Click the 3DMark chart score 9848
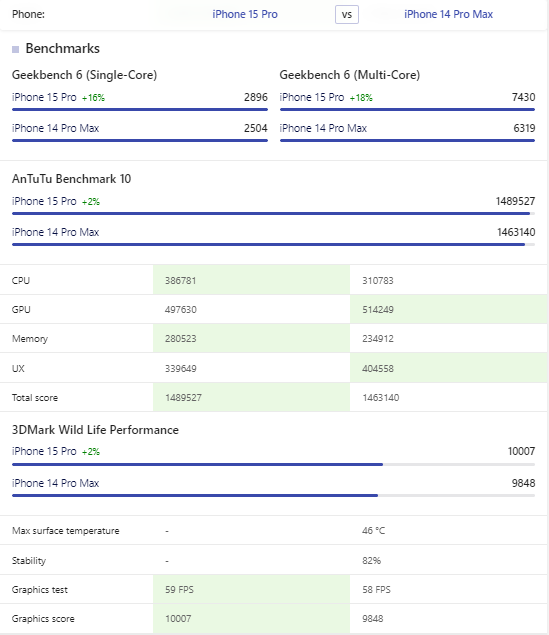The image size is (549, 635). point(523,483)
